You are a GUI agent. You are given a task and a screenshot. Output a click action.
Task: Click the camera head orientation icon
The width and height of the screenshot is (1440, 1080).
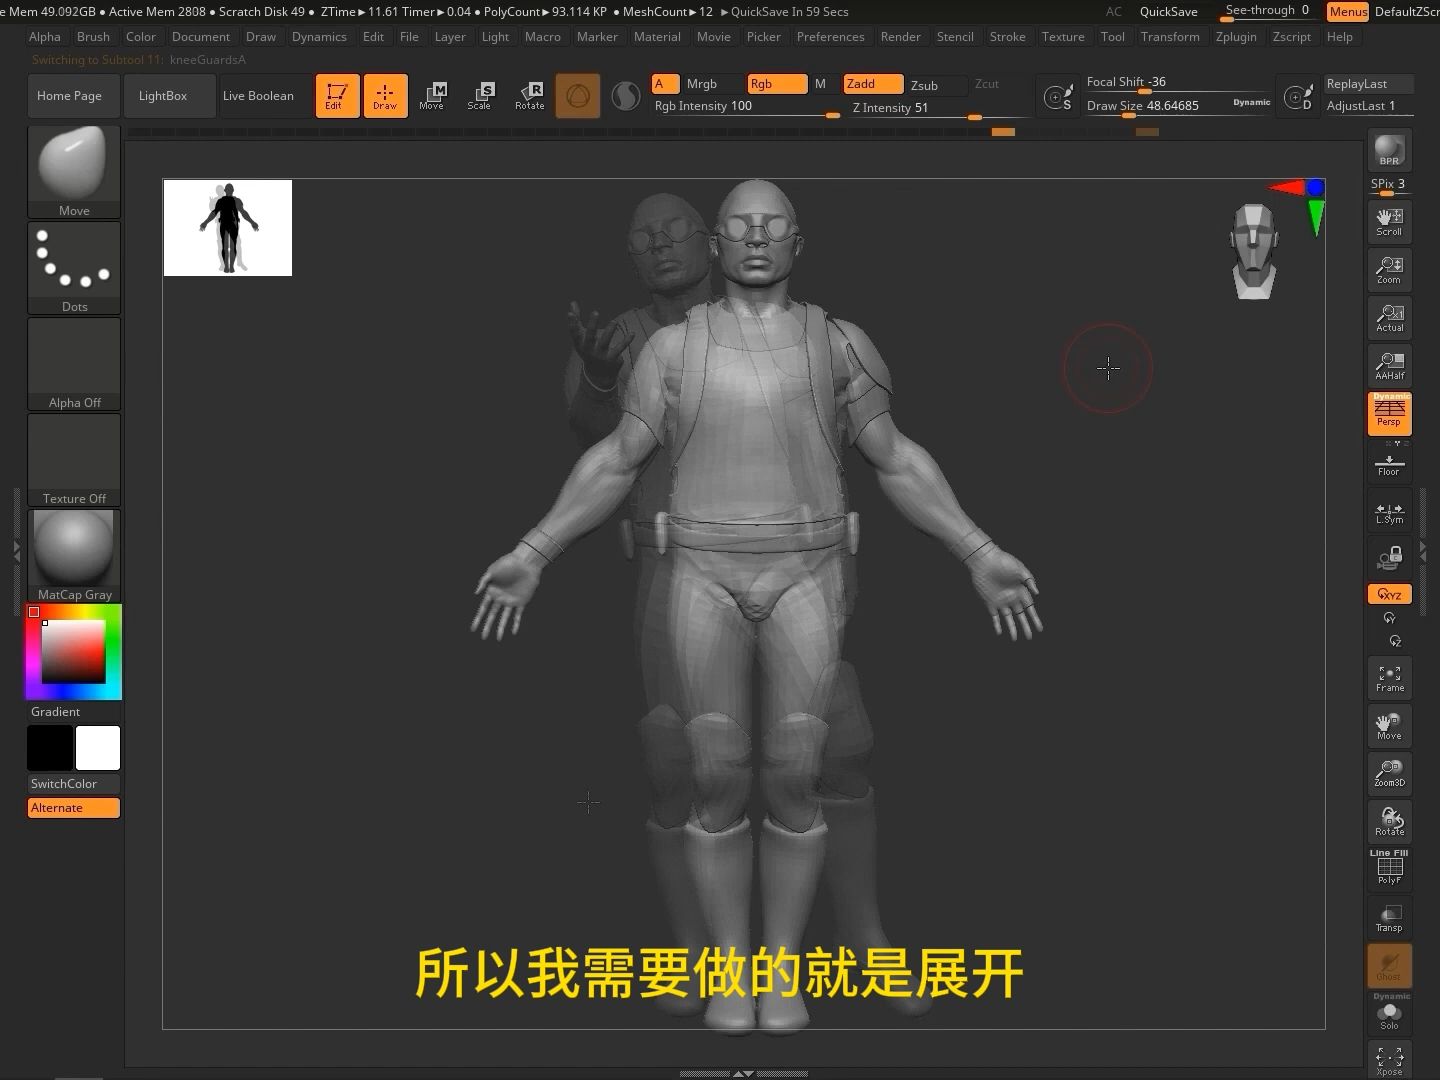click(x=1254, y=251)
